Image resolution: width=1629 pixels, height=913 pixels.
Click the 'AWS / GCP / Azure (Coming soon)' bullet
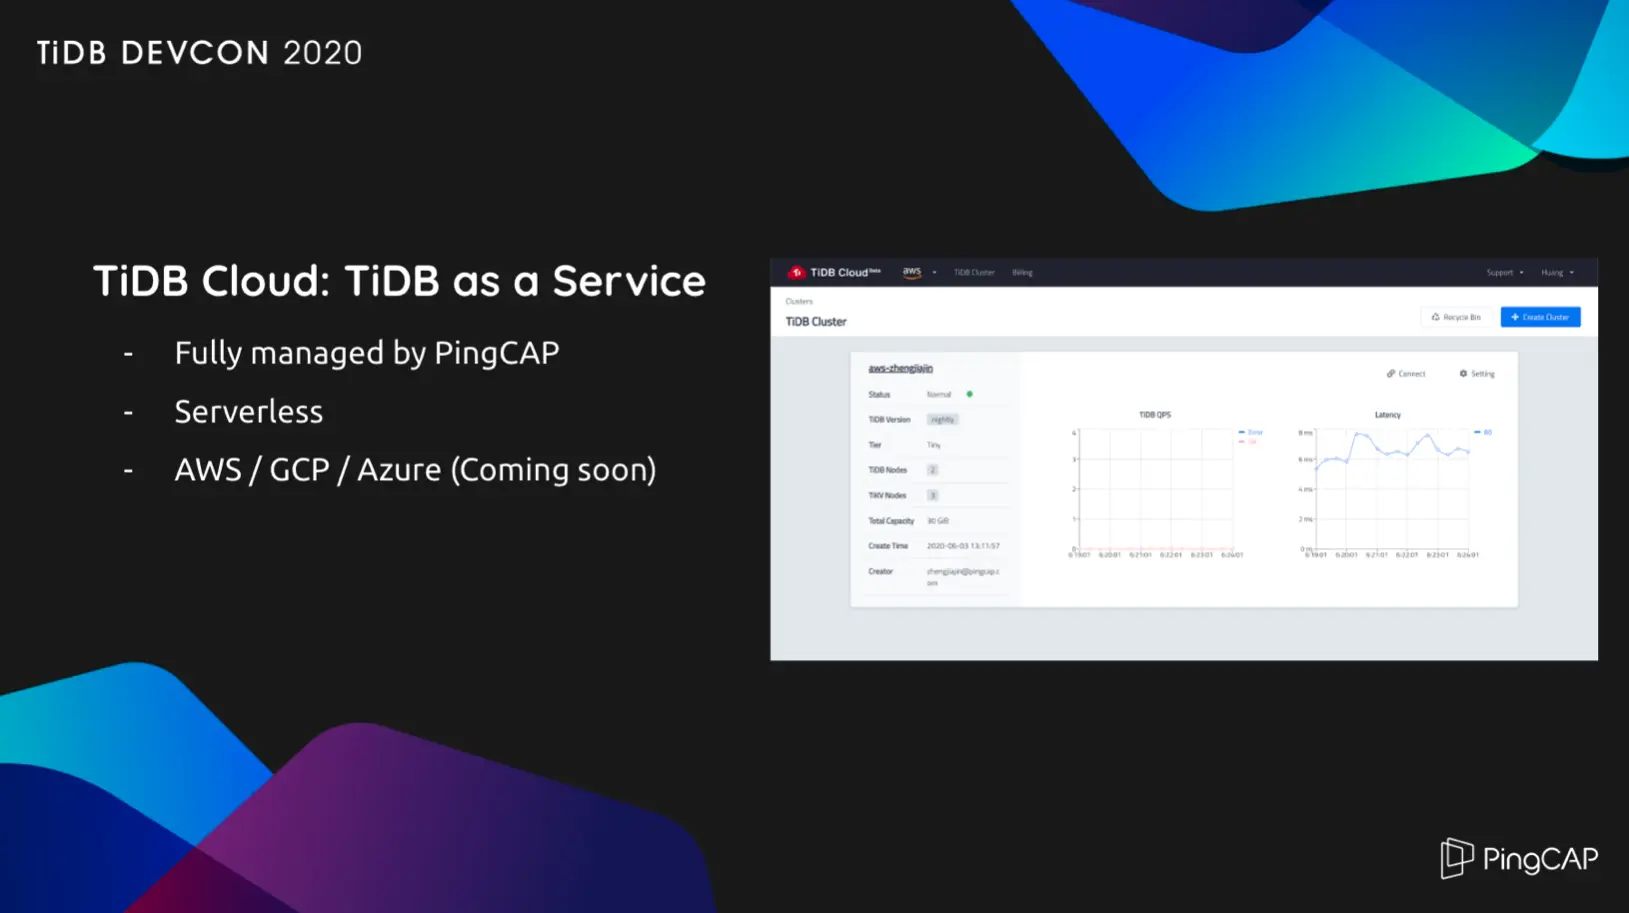coord(415,470)
